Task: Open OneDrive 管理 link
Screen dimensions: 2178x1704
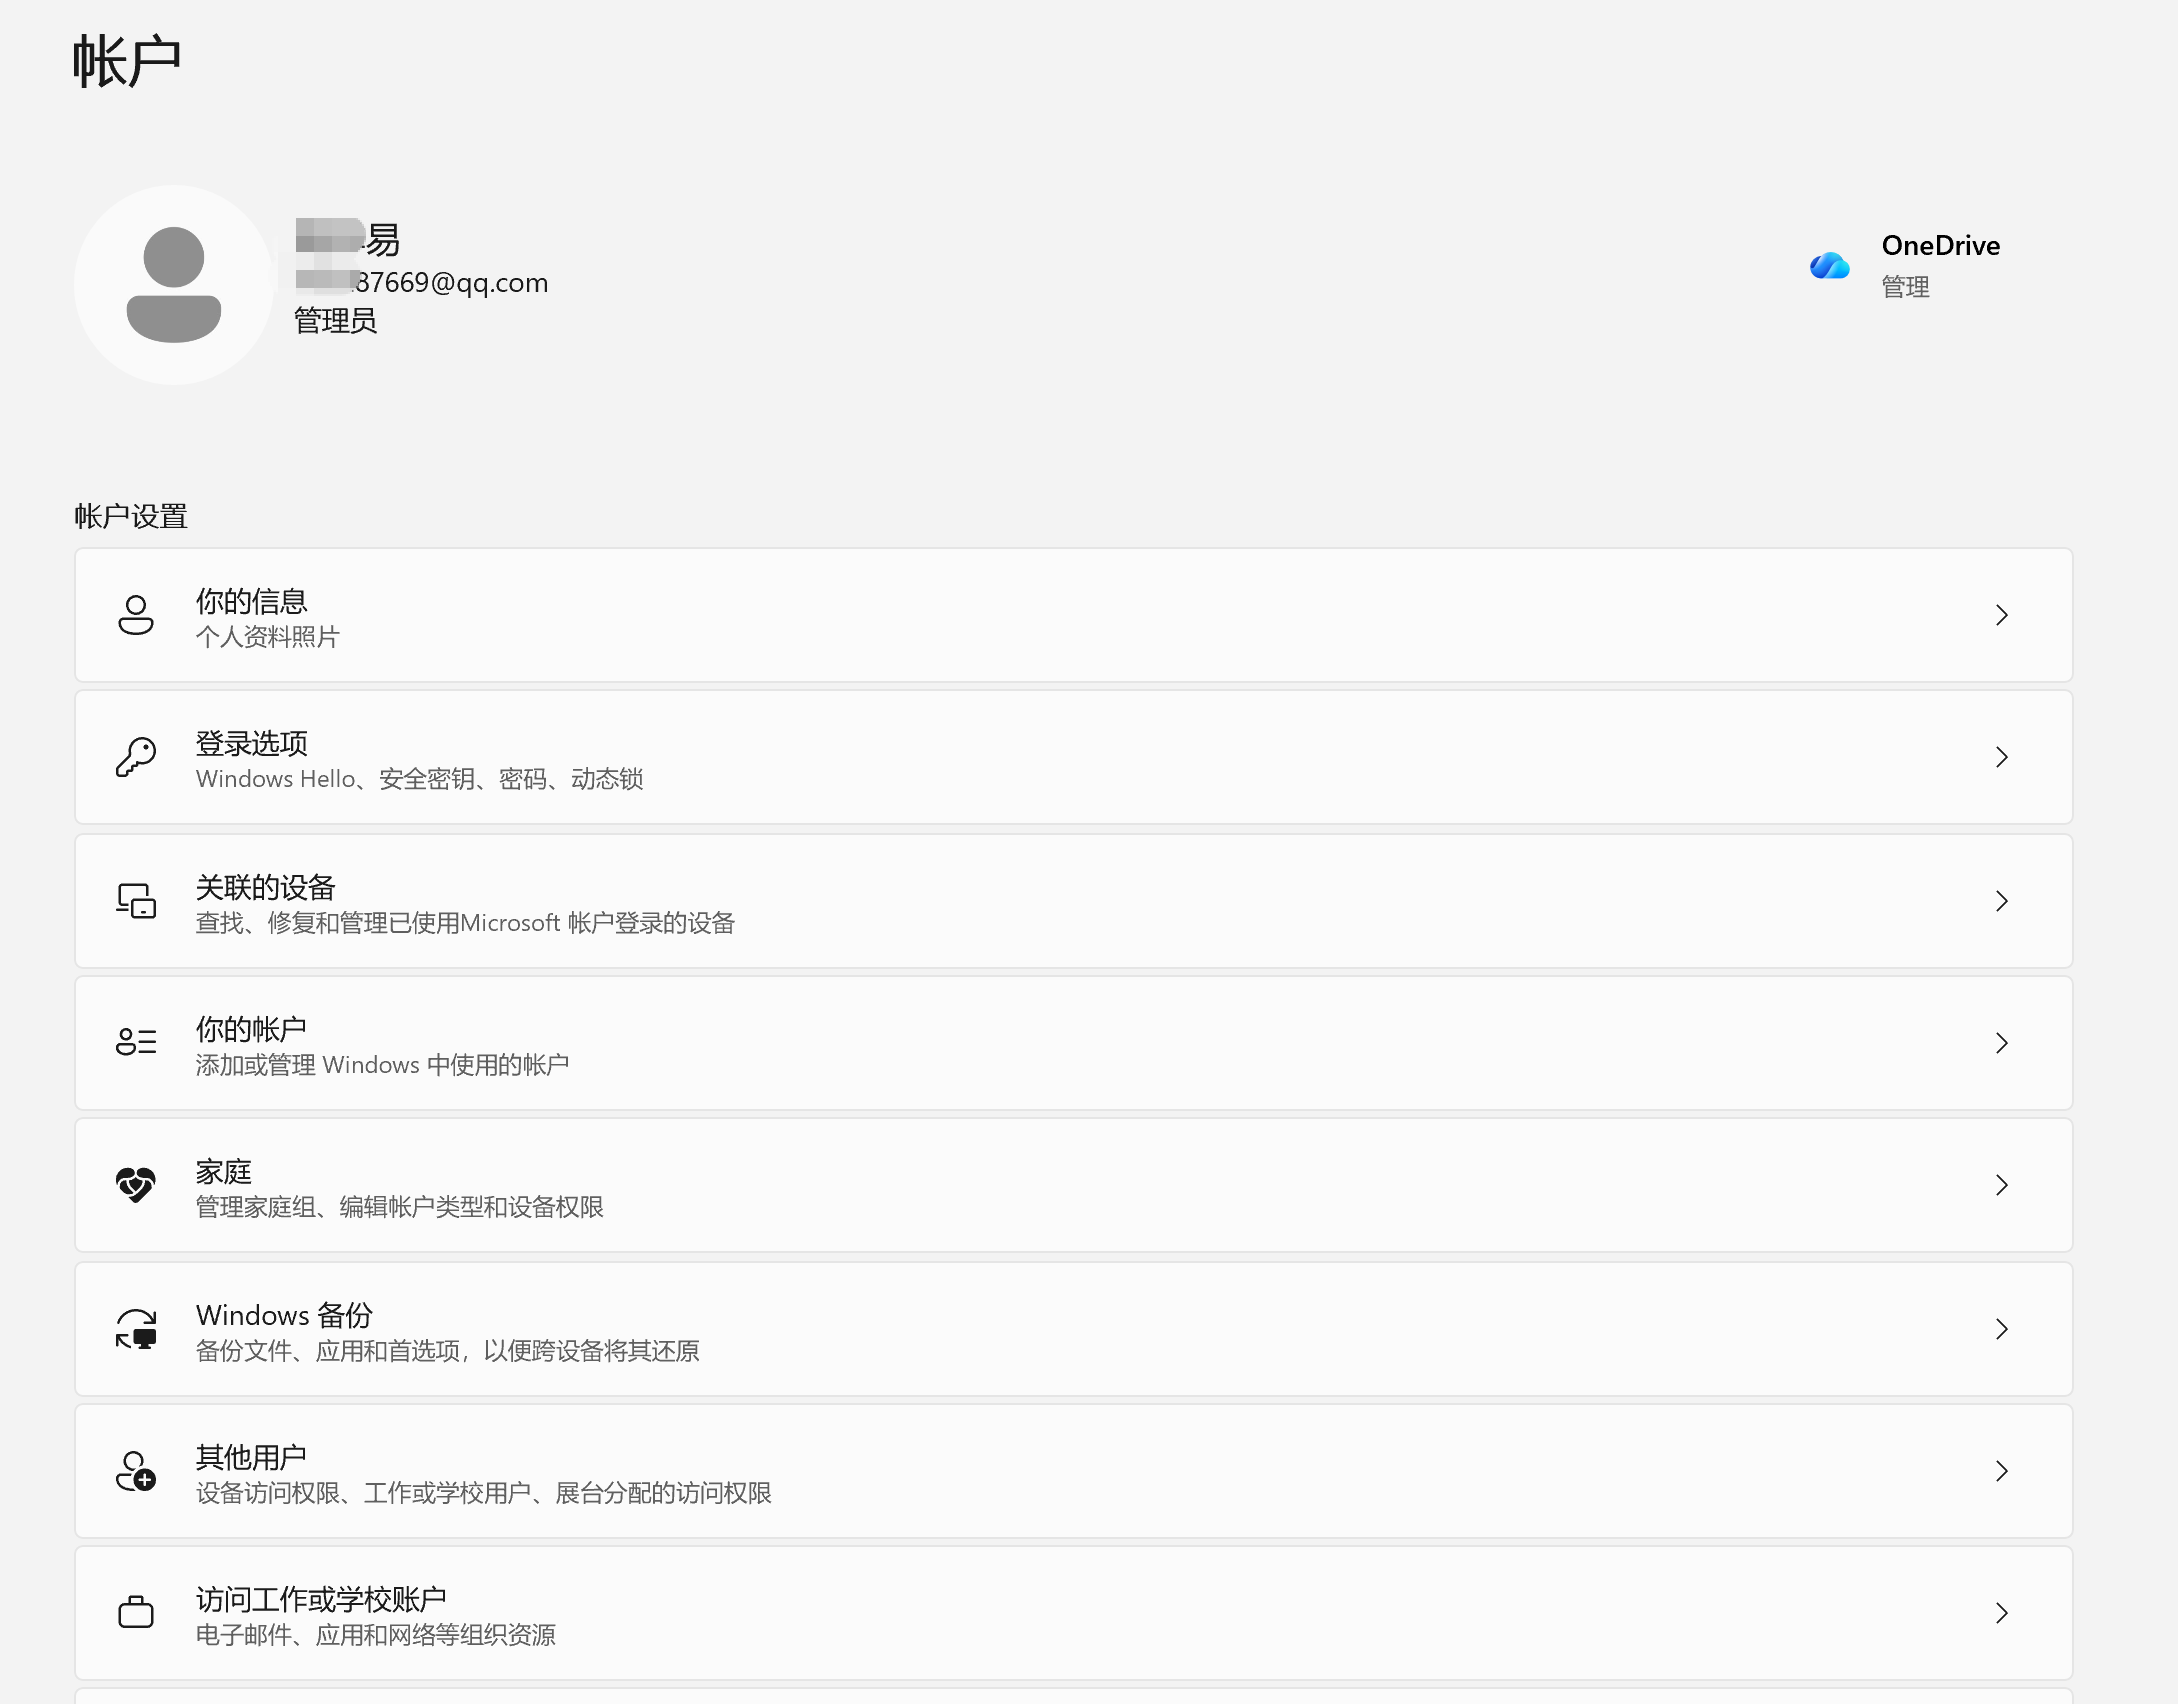Action: [1905, 287]
